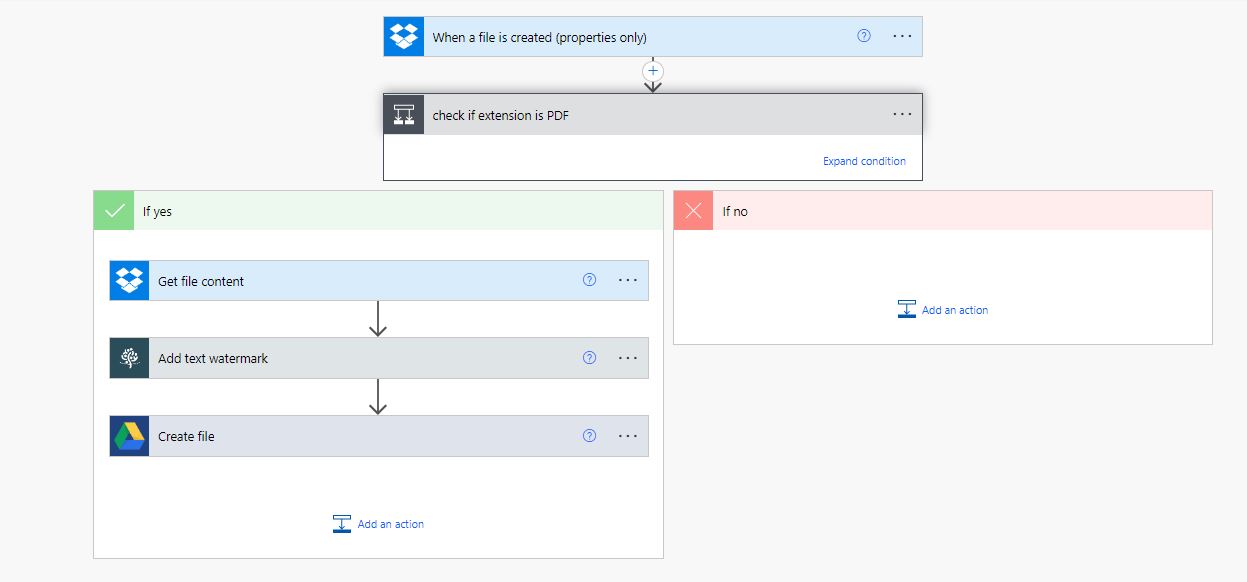The width and height of the screenshot is (1247, 582).
Task: Open help for Add text watermark
Action: pyautogui.click(x=589, y=358)
